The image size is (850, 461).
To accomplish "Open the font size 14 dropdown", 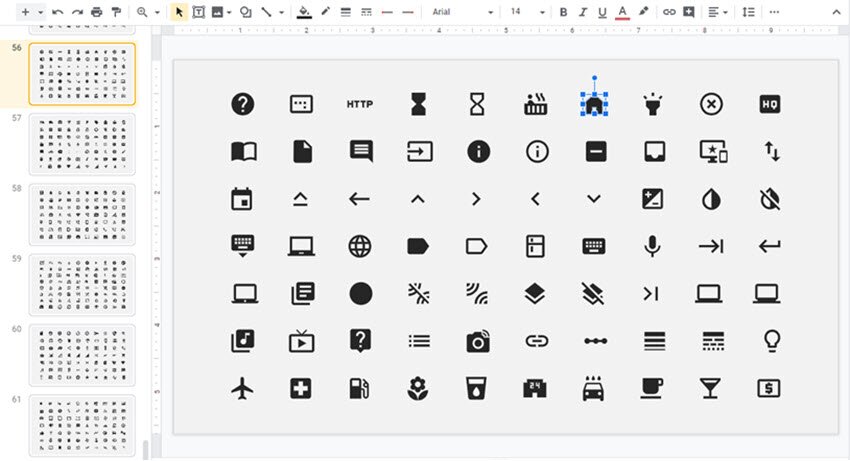I will click(527, 12).
